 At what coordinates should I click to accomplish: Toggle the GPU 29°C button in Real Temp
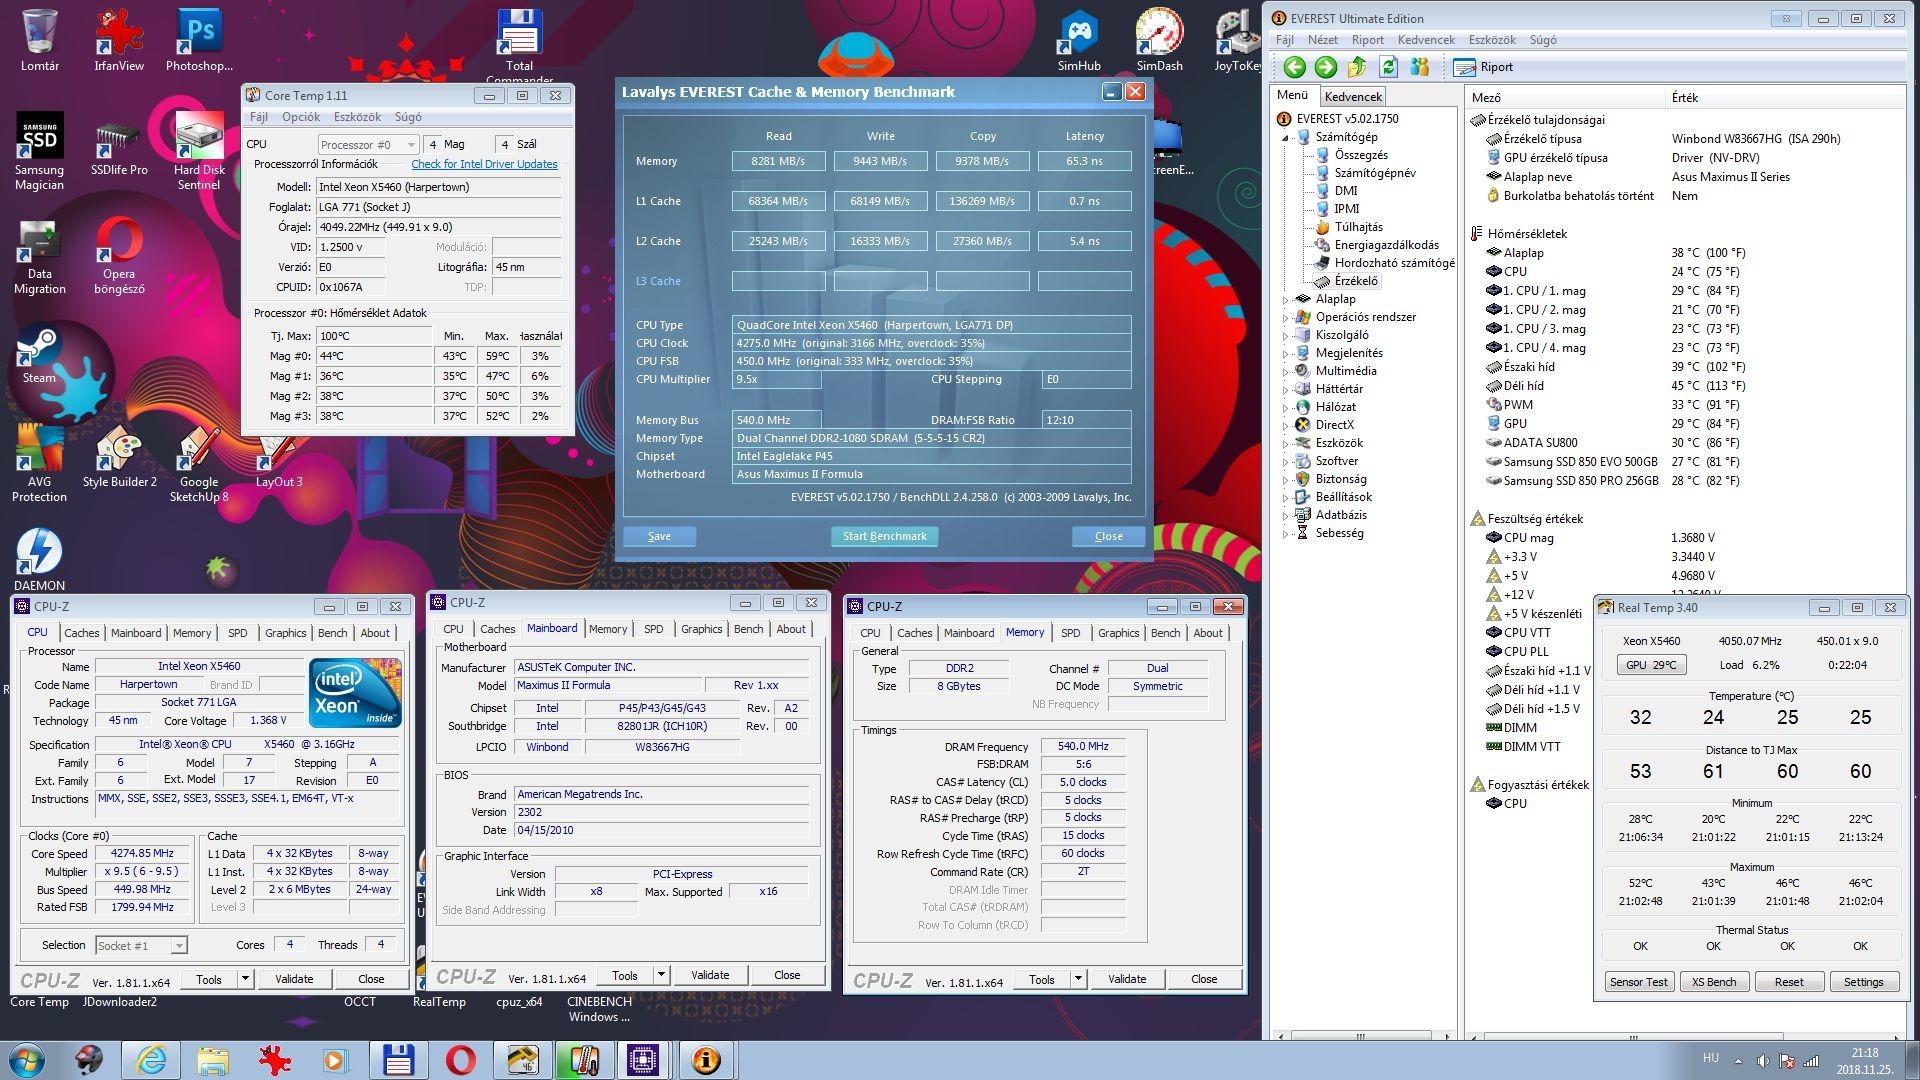click(1650, 665)
